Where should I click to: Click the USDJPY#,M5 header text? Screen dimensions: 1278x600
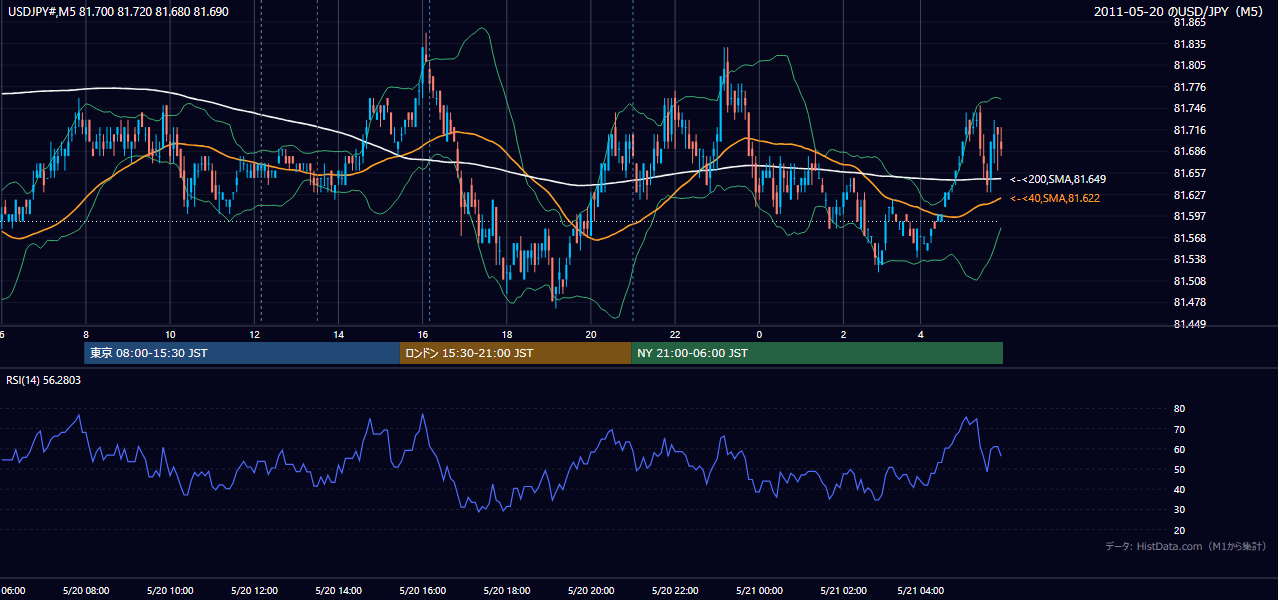tap(117, 12)
